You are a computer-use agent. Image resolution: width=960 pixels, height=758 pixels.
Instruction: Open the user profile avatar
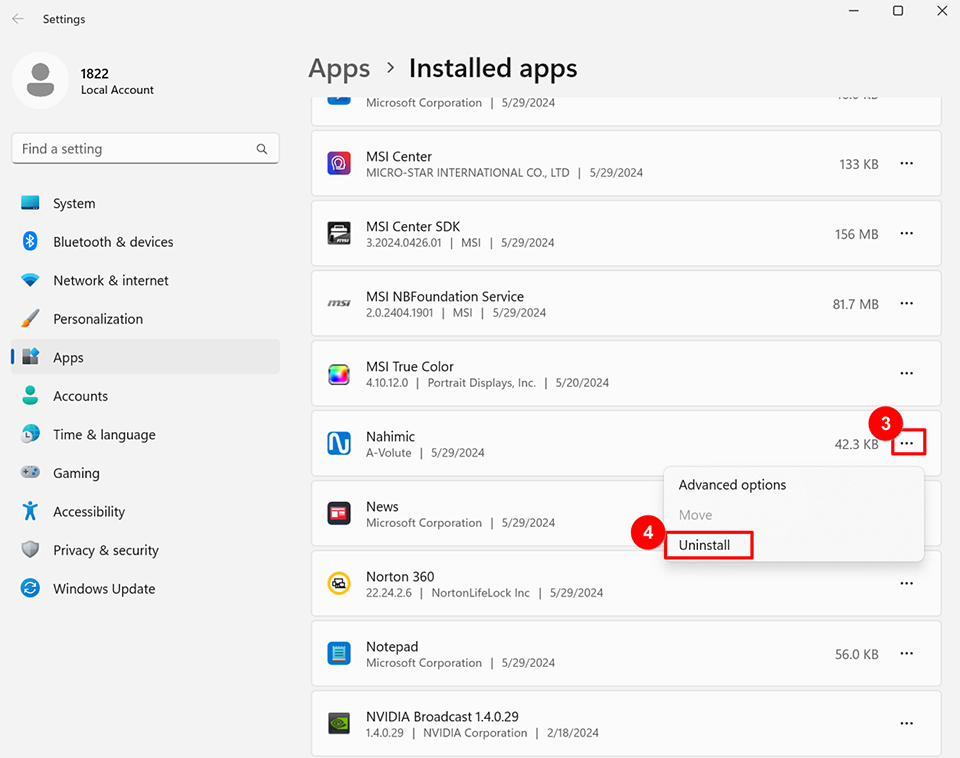click(40, 80)
